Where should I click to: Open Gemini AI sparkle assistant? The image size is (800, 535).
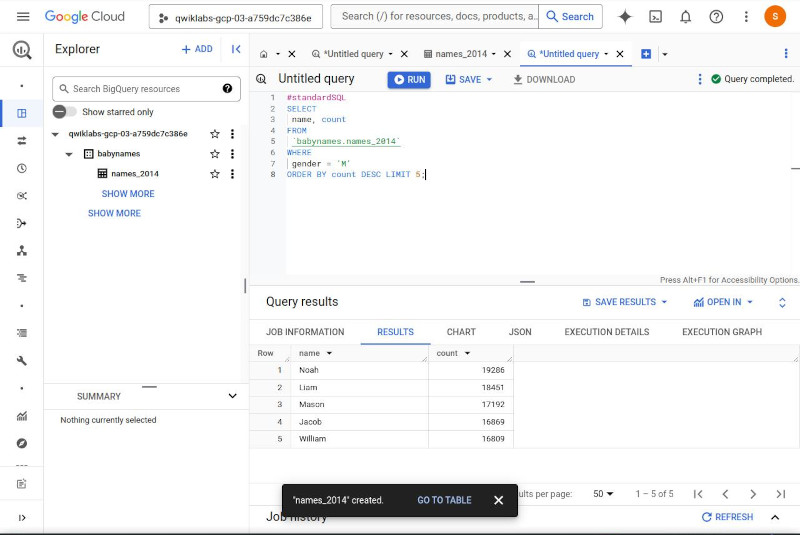pos(624,17)
